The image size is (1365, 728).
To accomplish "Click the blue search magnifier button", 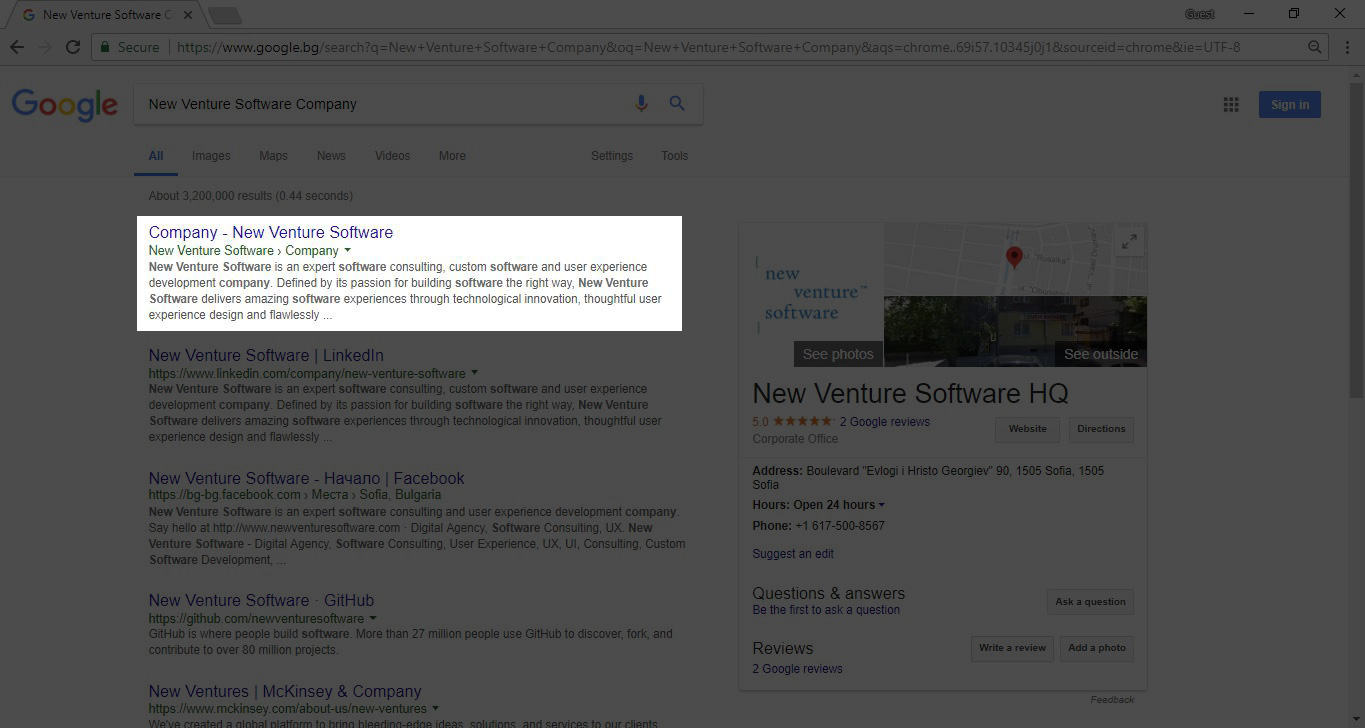I will tap(677, 103).
